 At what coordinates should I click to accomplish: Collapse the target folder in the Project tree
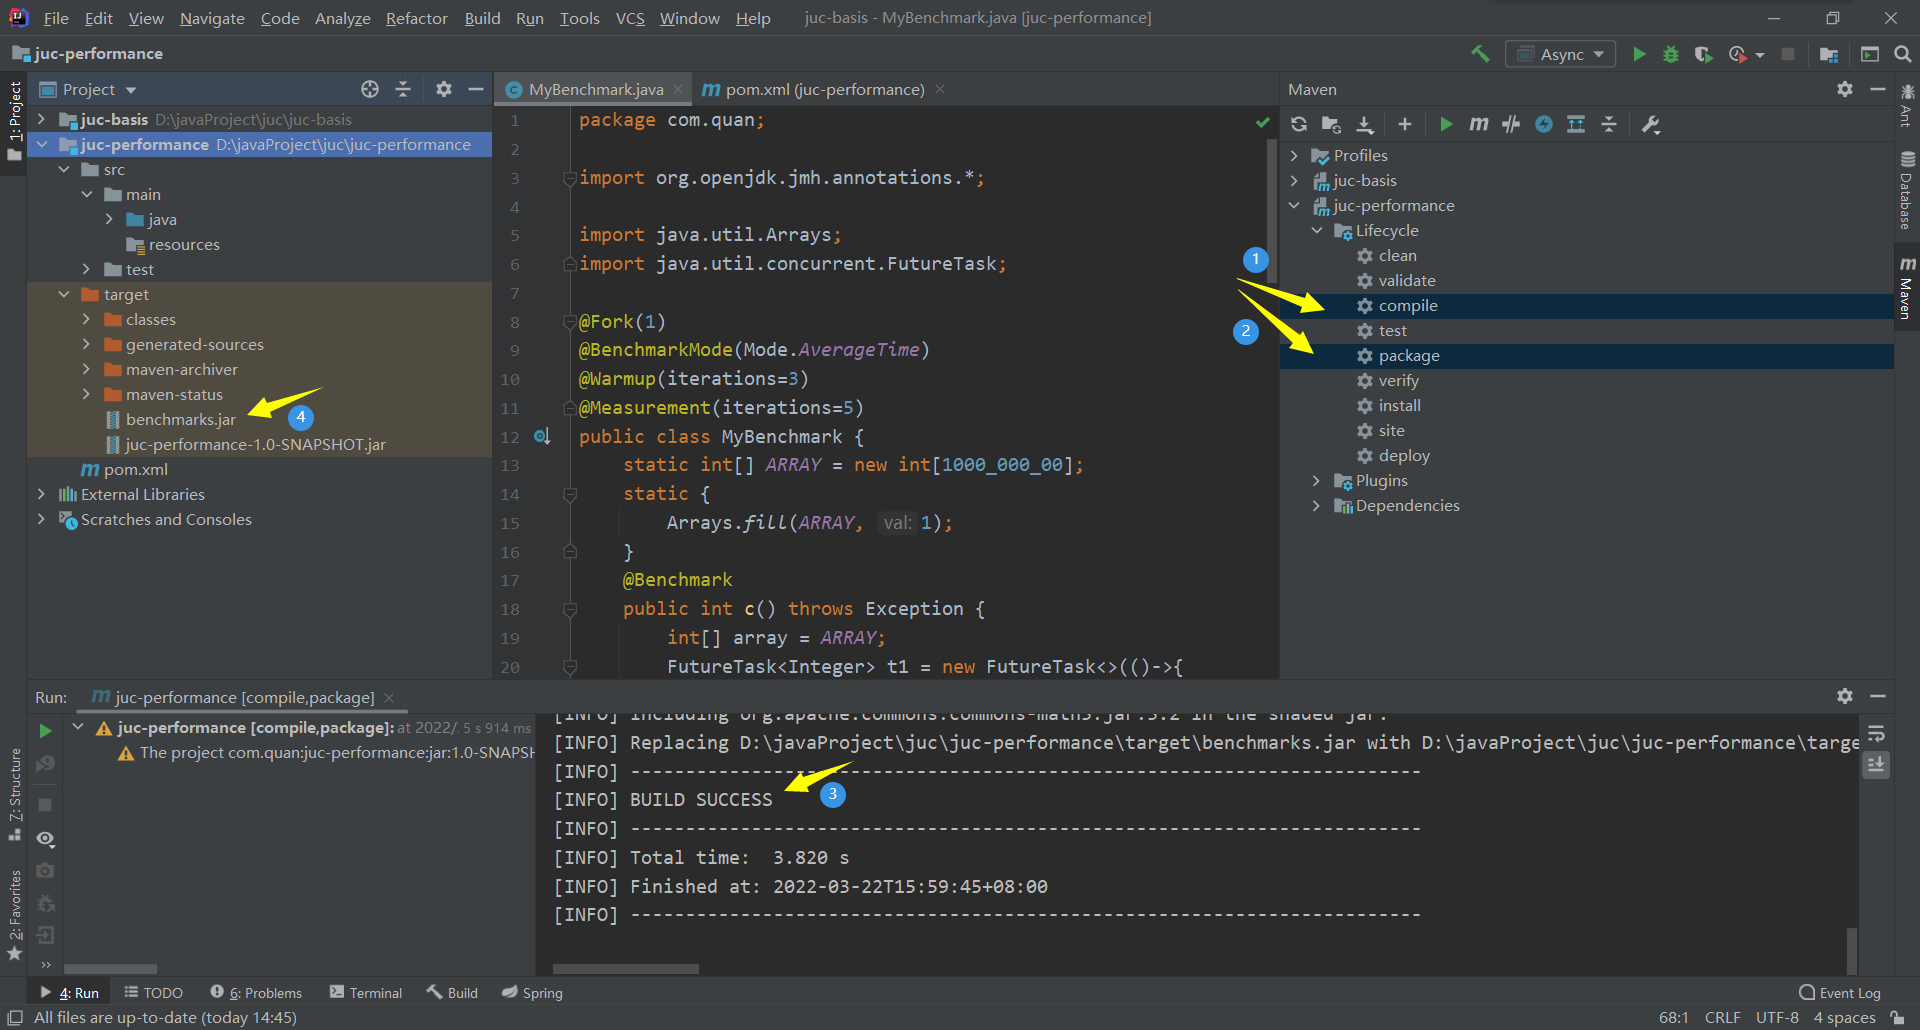click(x=64, y=294)
